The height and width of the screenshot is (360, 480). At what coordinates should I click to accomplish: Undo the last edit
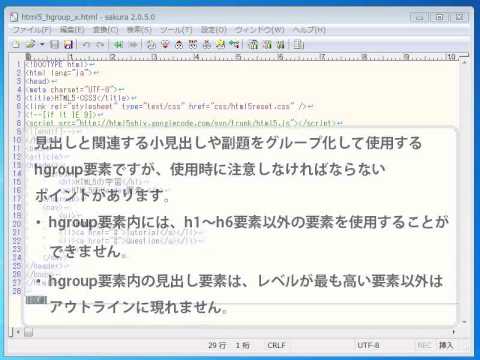pos(86,44)
